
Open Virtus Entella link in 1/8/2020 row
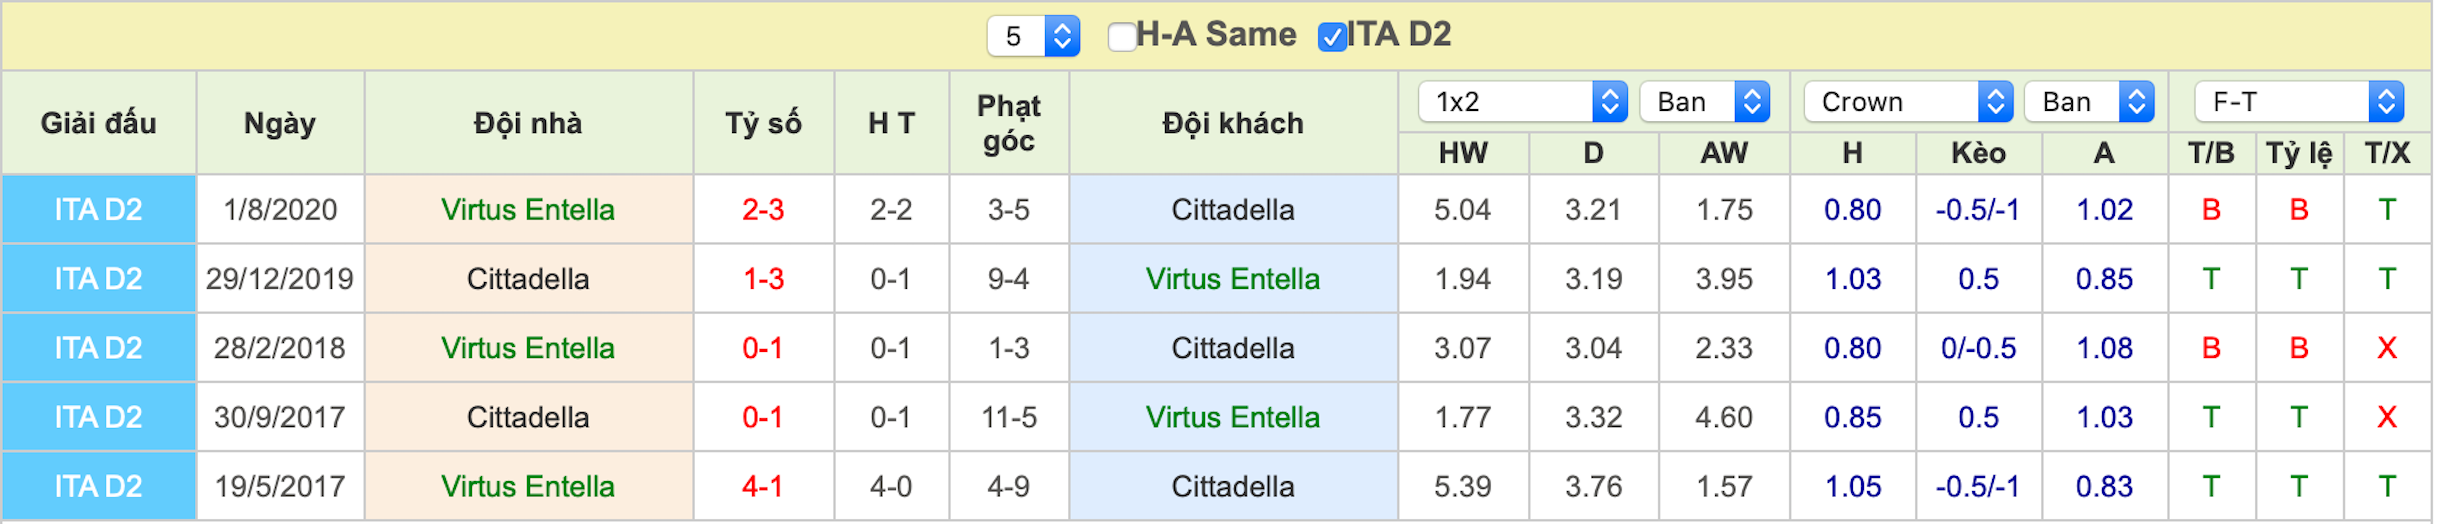pyautogui.click(x=528, y=210)
